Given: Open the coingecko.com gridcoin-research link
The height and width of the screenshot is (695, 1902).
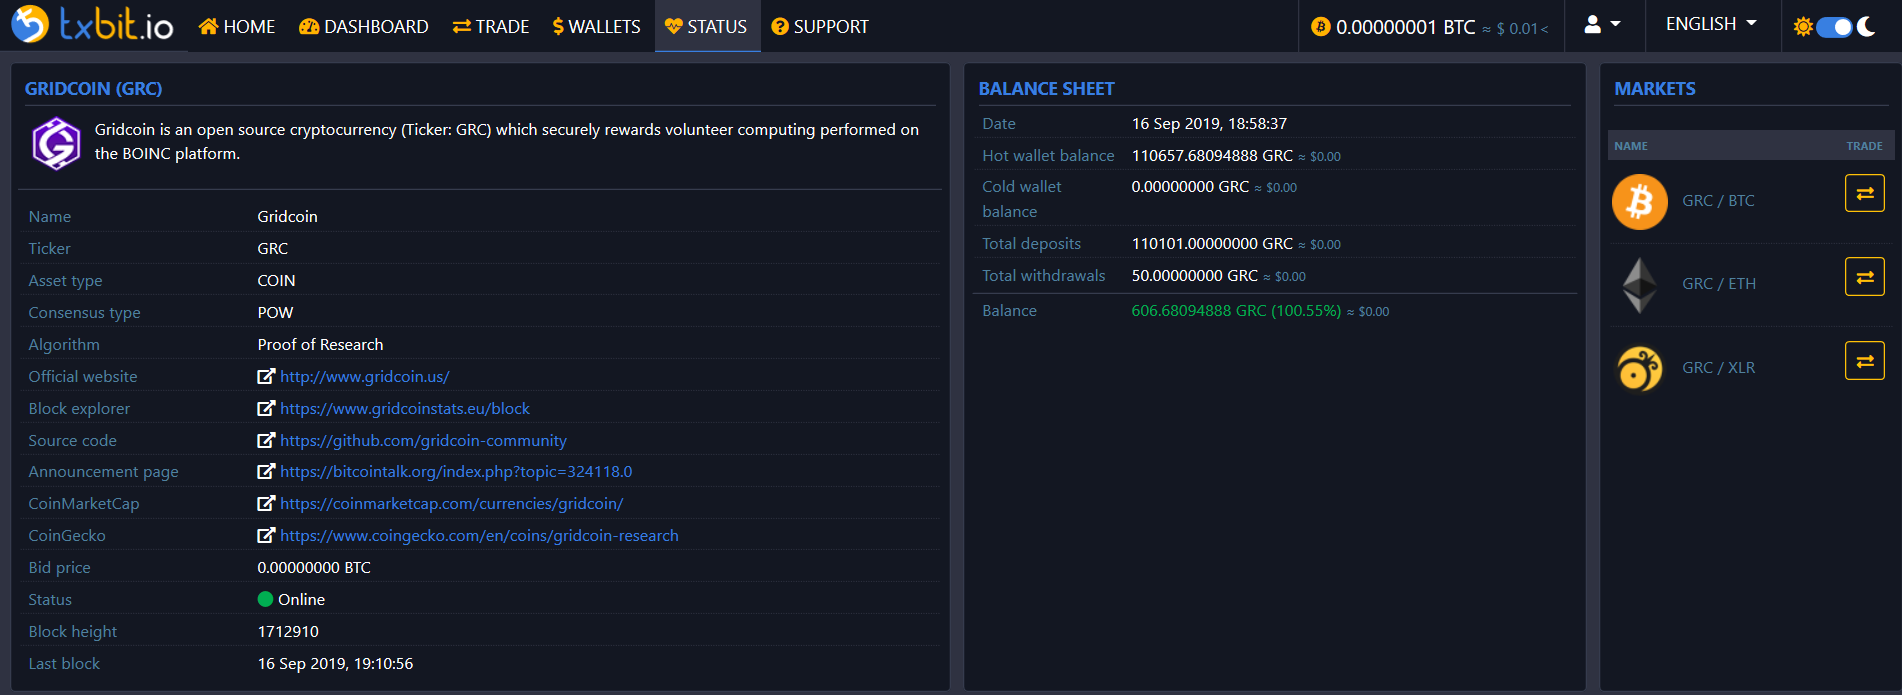Looking at the screenshot, I should pos(479,536).
